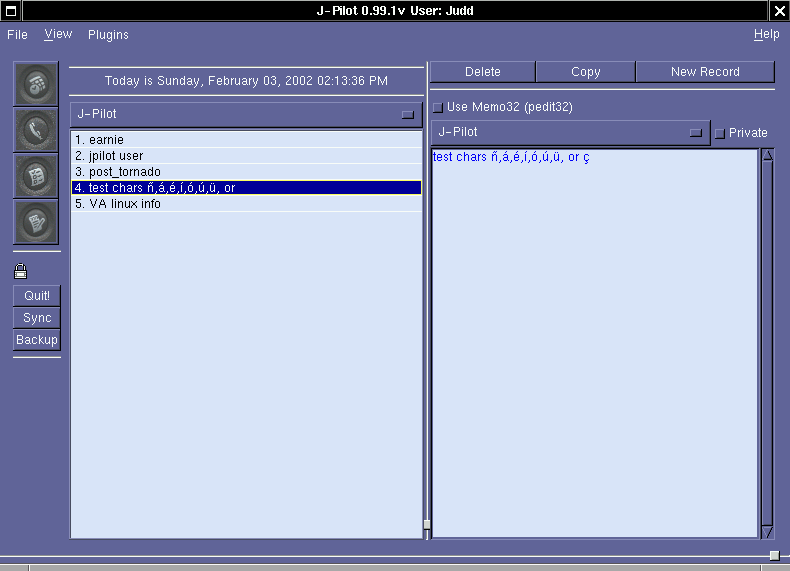
Task: Select memo '5. VA linux info'
Action: pyautogui.click(x=246, y=204)
